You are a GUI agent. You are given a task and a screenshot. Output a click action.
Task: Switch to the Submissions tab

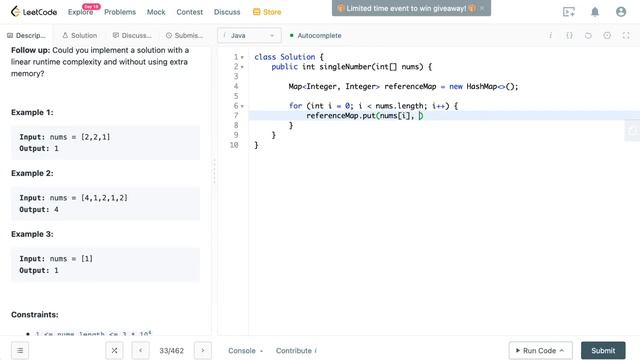pos(184,36)
